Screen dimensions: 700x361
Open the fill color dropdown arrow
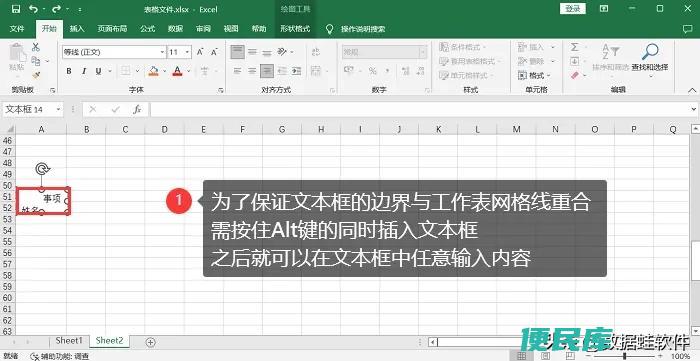pos(165,71)
